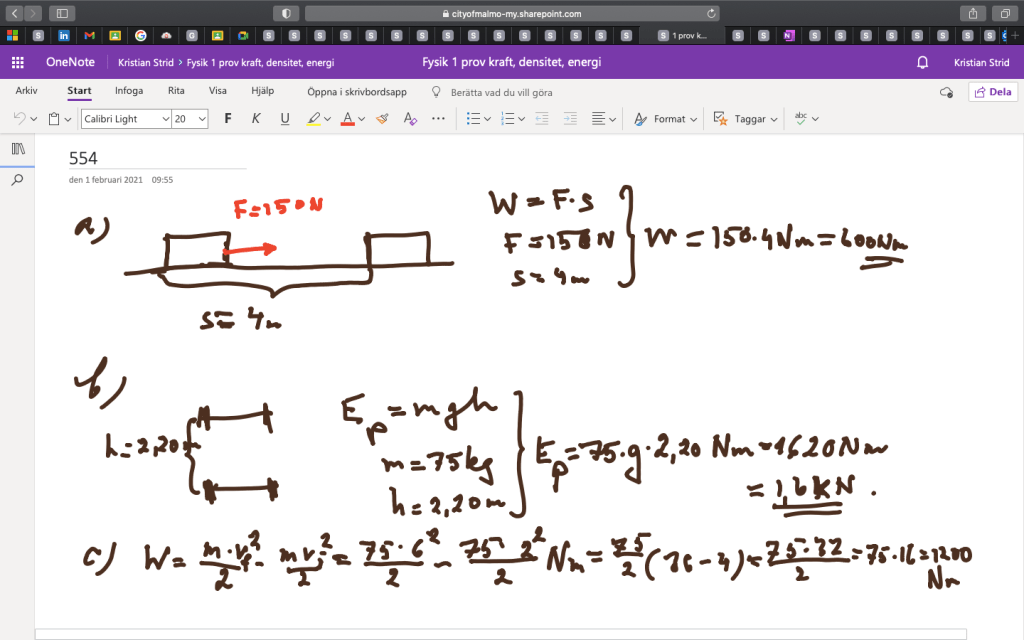Click Öppna i skrivbordsapp

[356, 92]
